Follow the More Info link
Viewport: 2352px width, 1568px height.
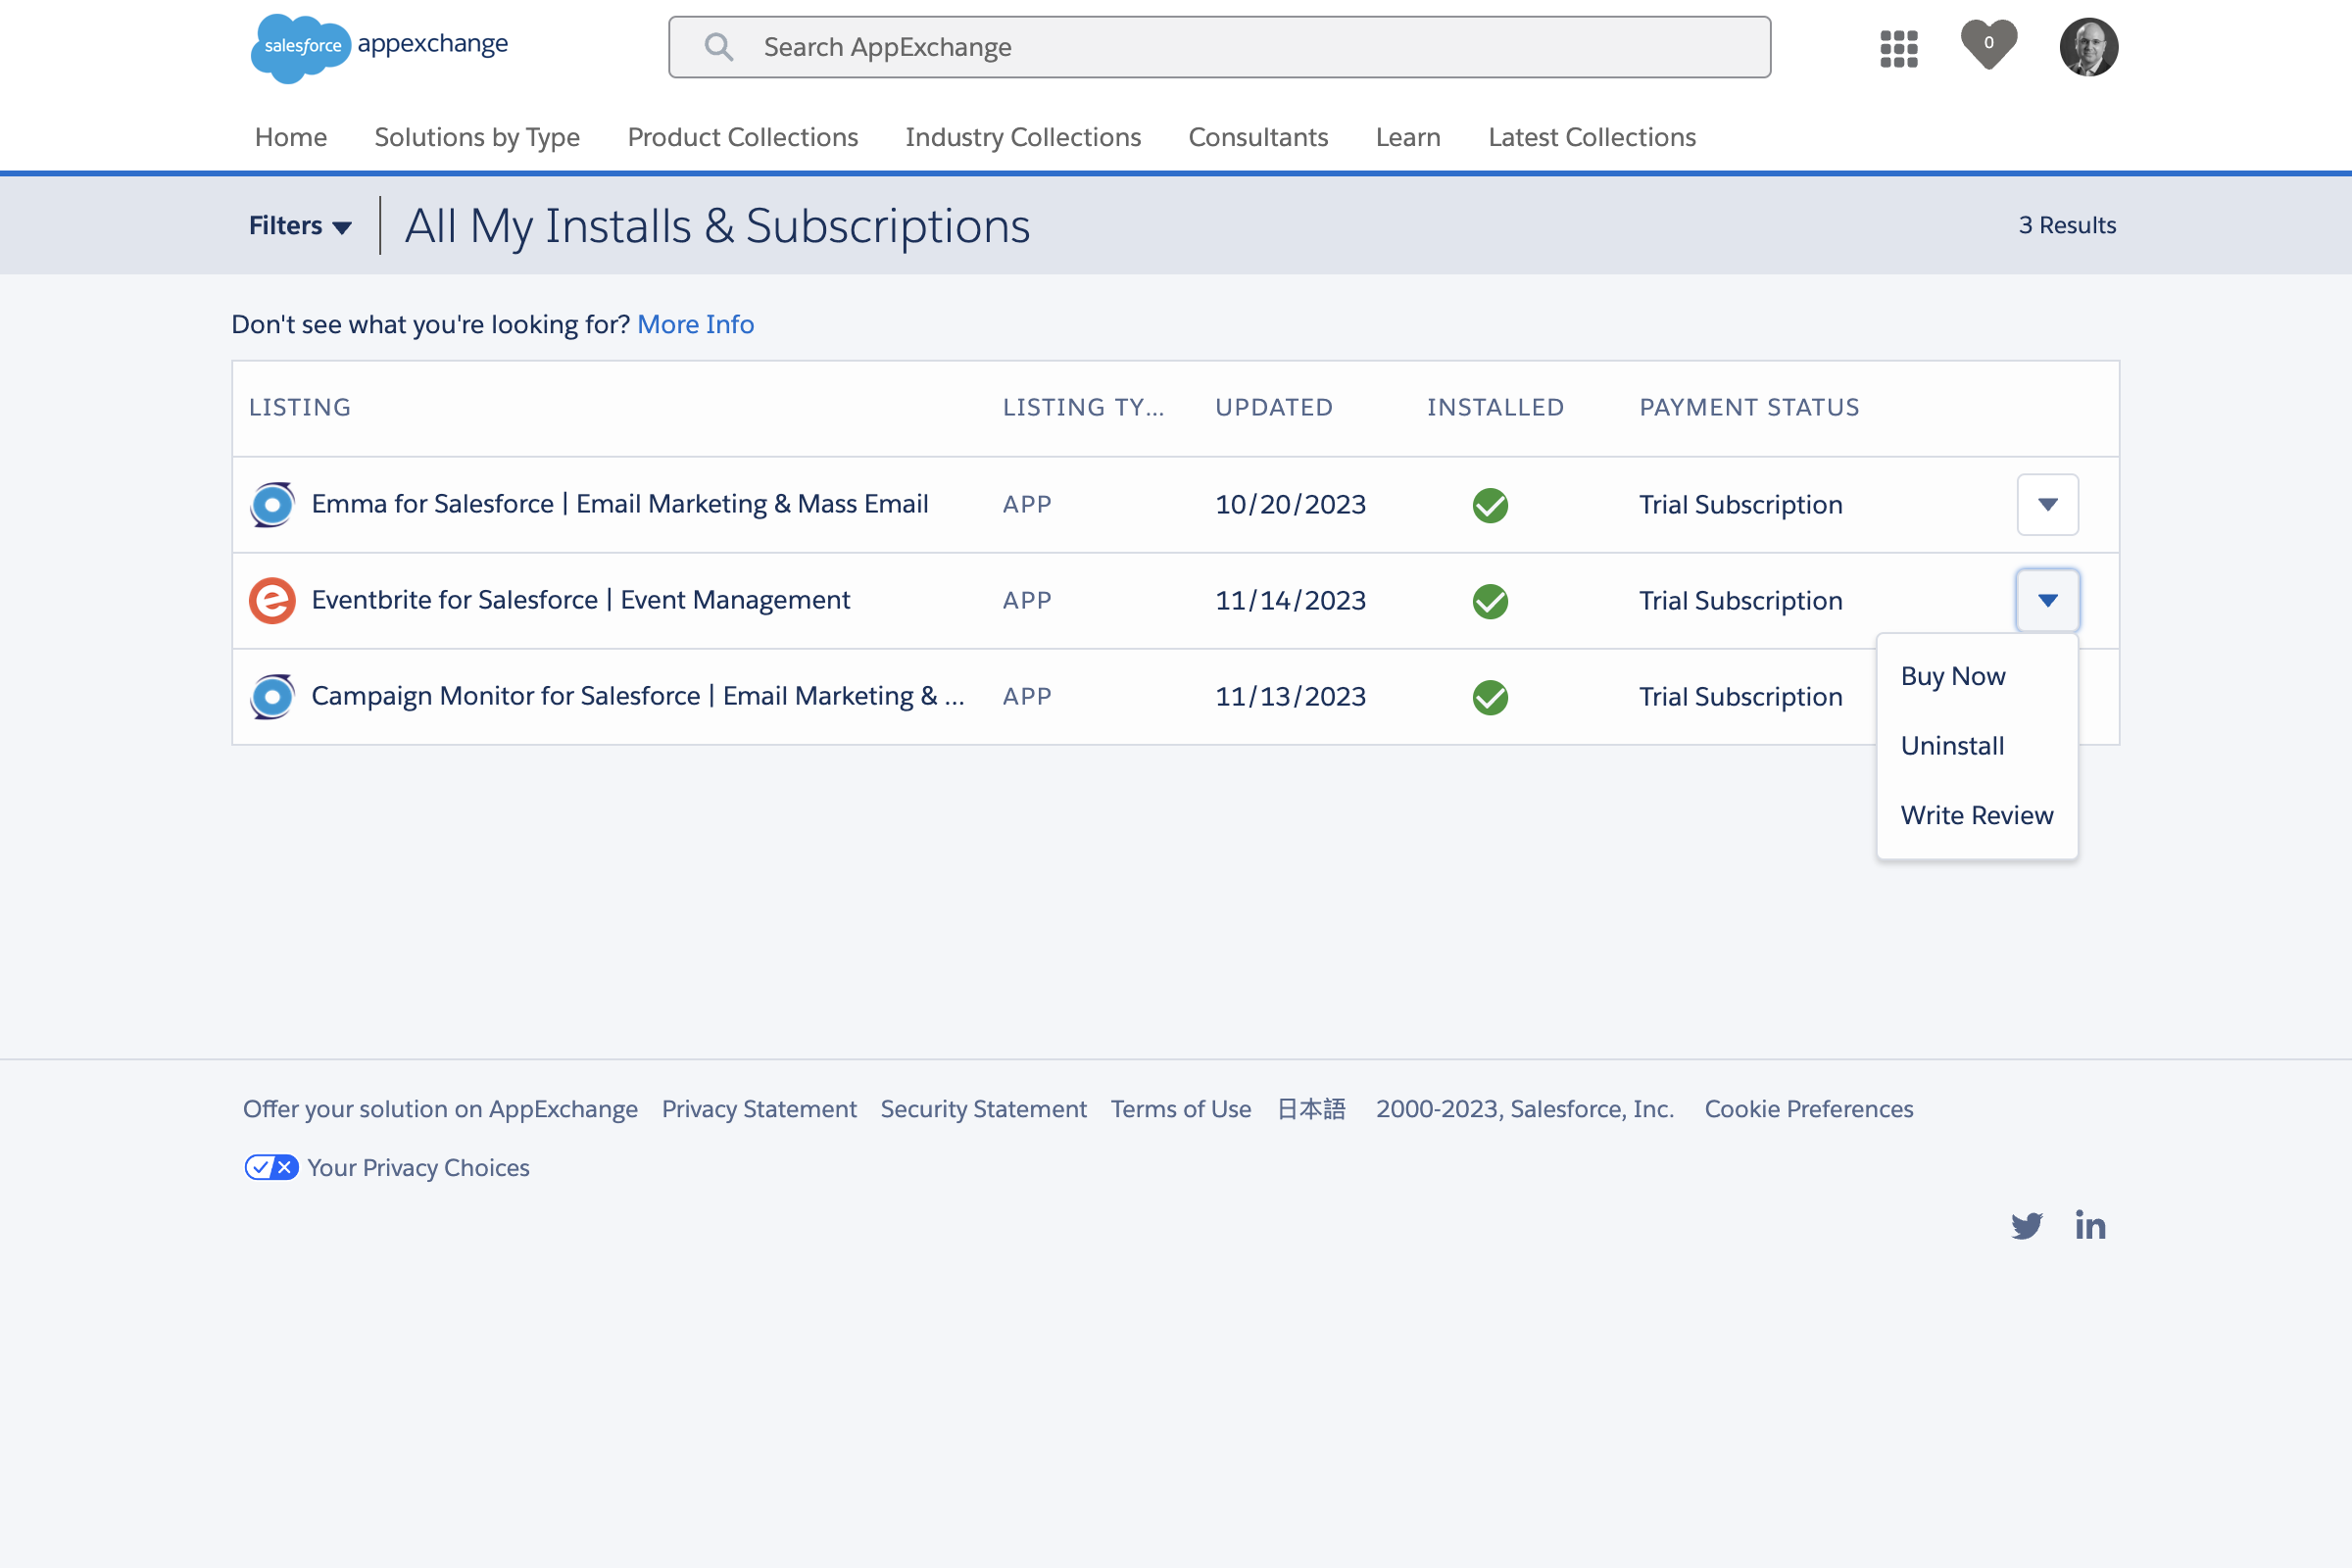[x=695, y=324]
